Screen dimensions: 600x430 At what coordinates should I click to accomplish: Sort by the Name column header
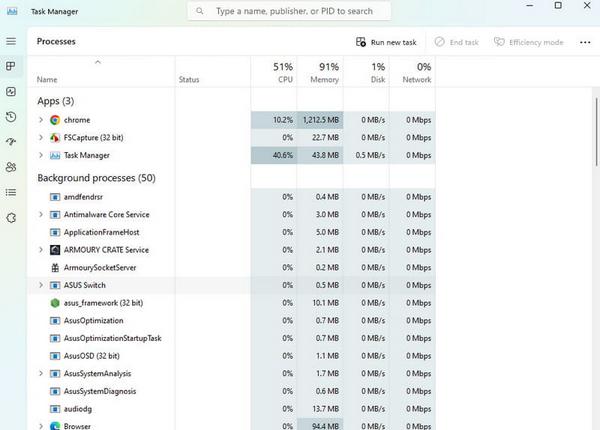(47, 79)
